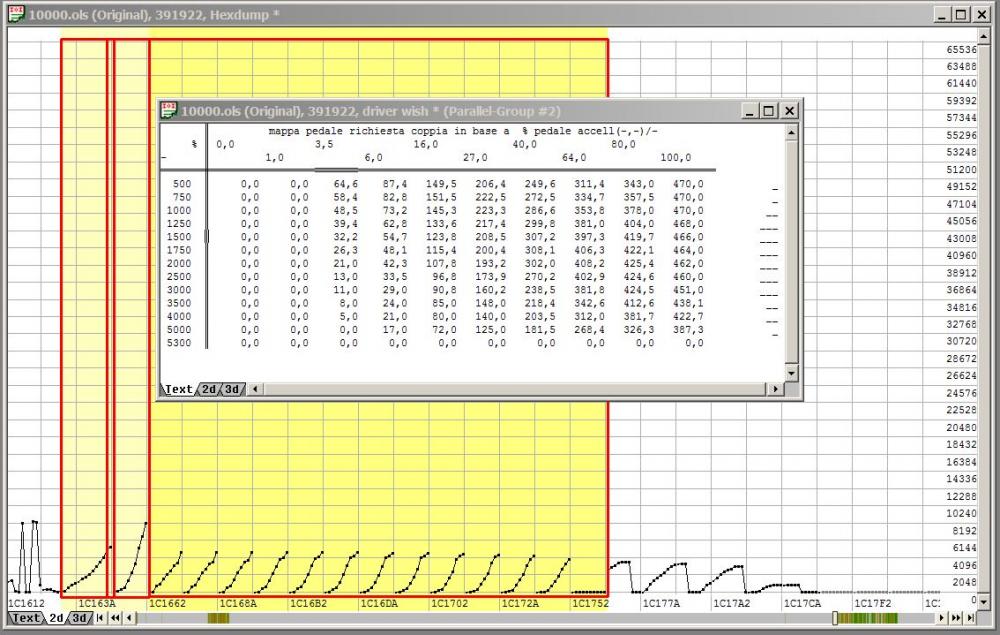Maximize the driver wish map window

tap(769, 111)
